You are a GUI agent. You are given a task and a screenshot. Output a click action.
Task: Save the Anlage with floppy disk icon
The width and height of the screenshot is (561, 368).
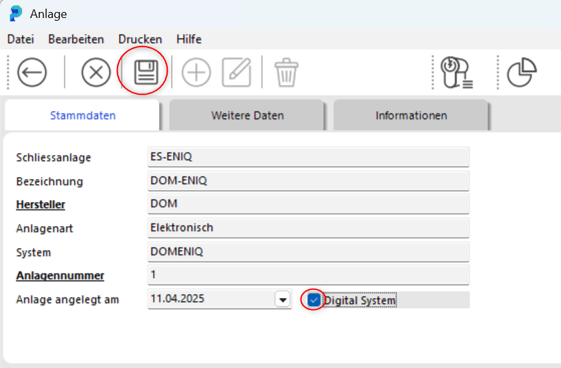pyautogui.click(x=146, y=72)
